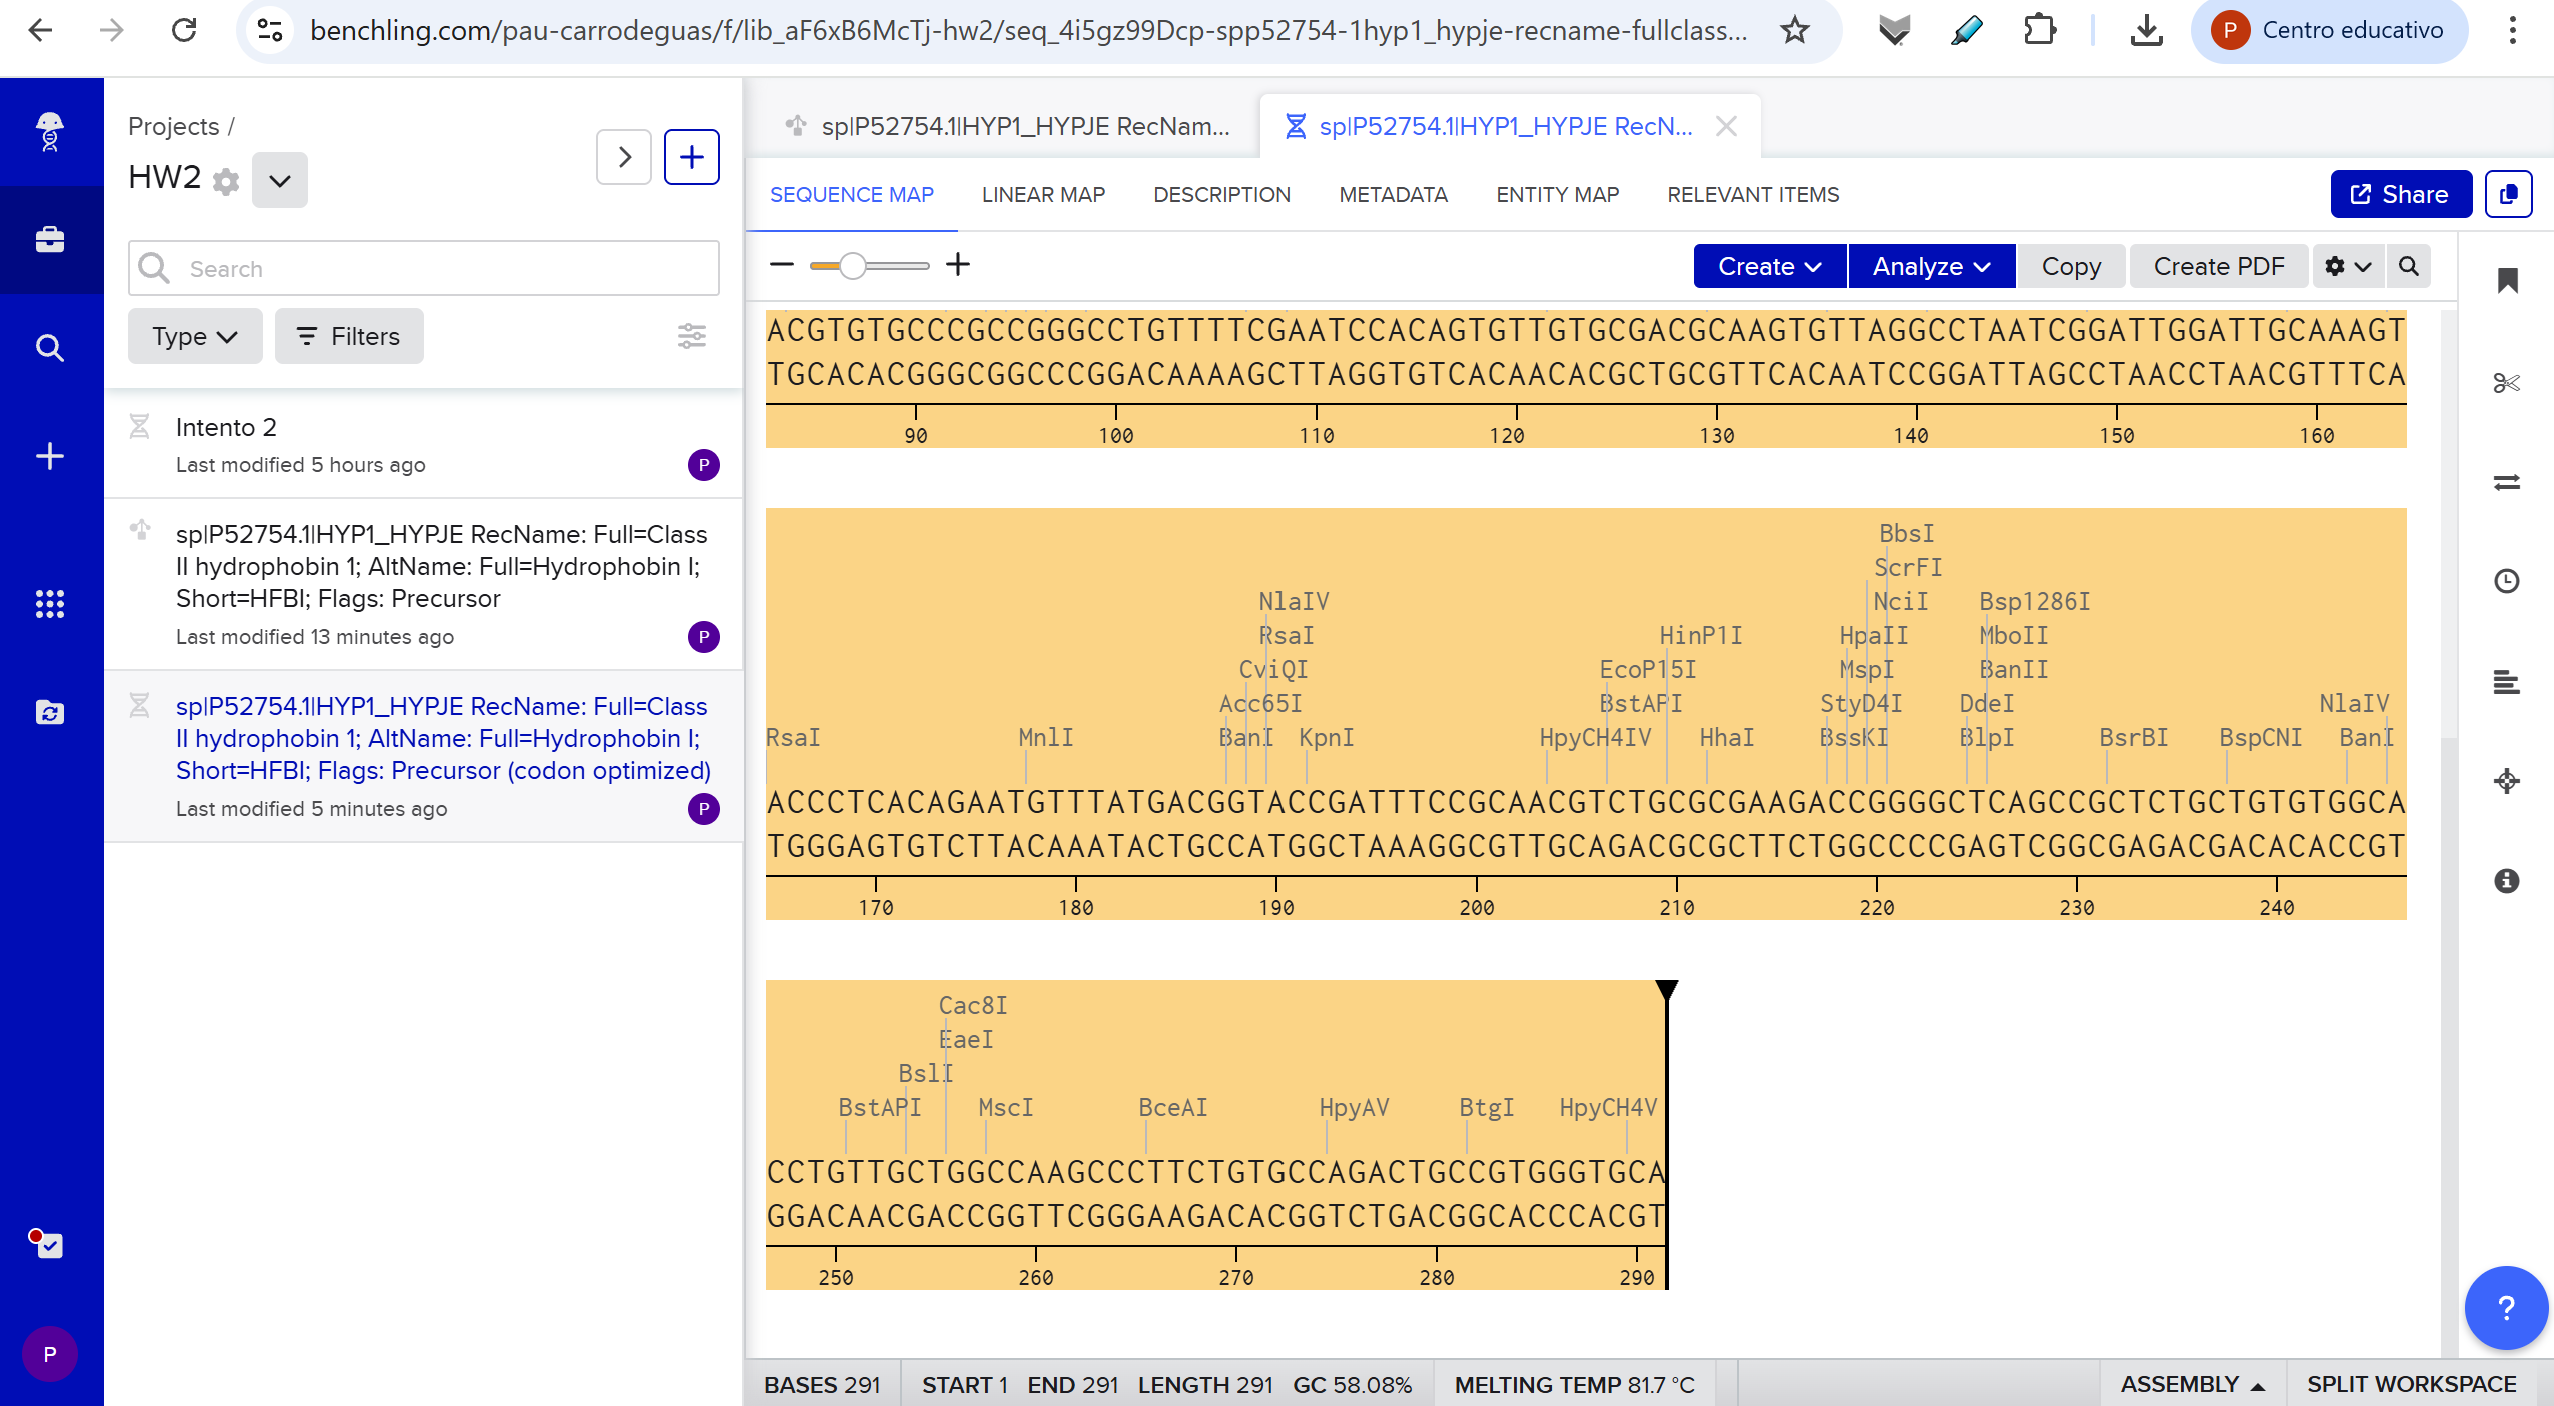Click the zoom slider handle
The width and height of the screenshot is (2554, 1406).
tap(852, 265)
